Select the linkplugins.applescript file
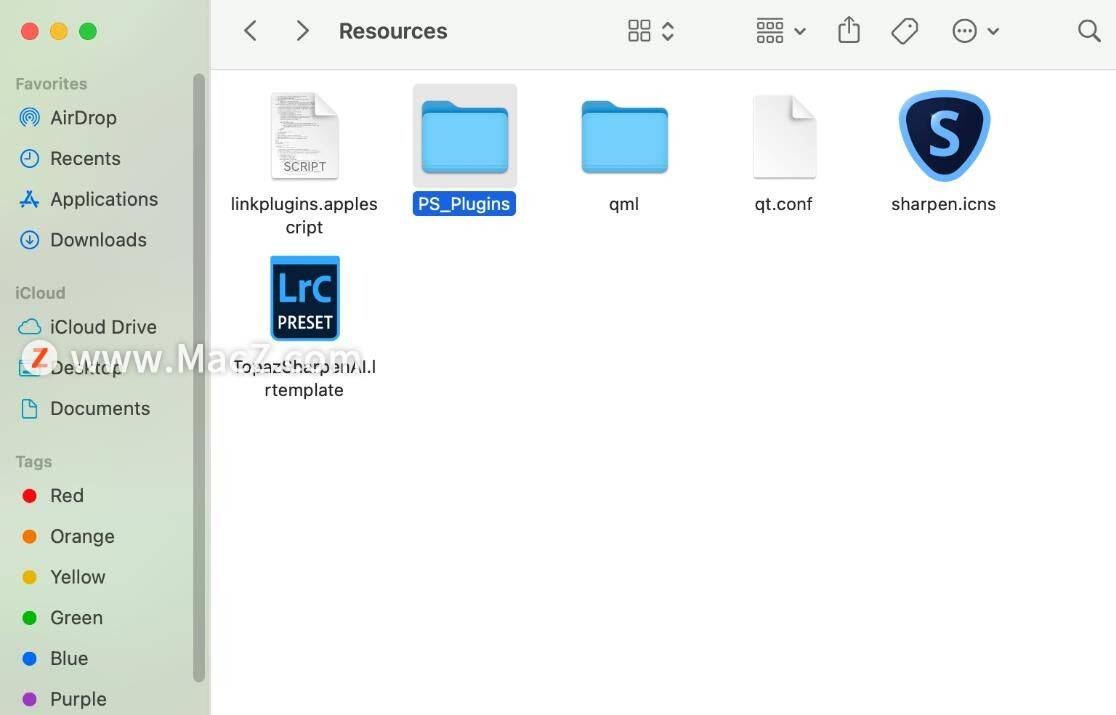The width and height of the screenshot is (1116, 715). pyautogui.click(x=304, y=137)
